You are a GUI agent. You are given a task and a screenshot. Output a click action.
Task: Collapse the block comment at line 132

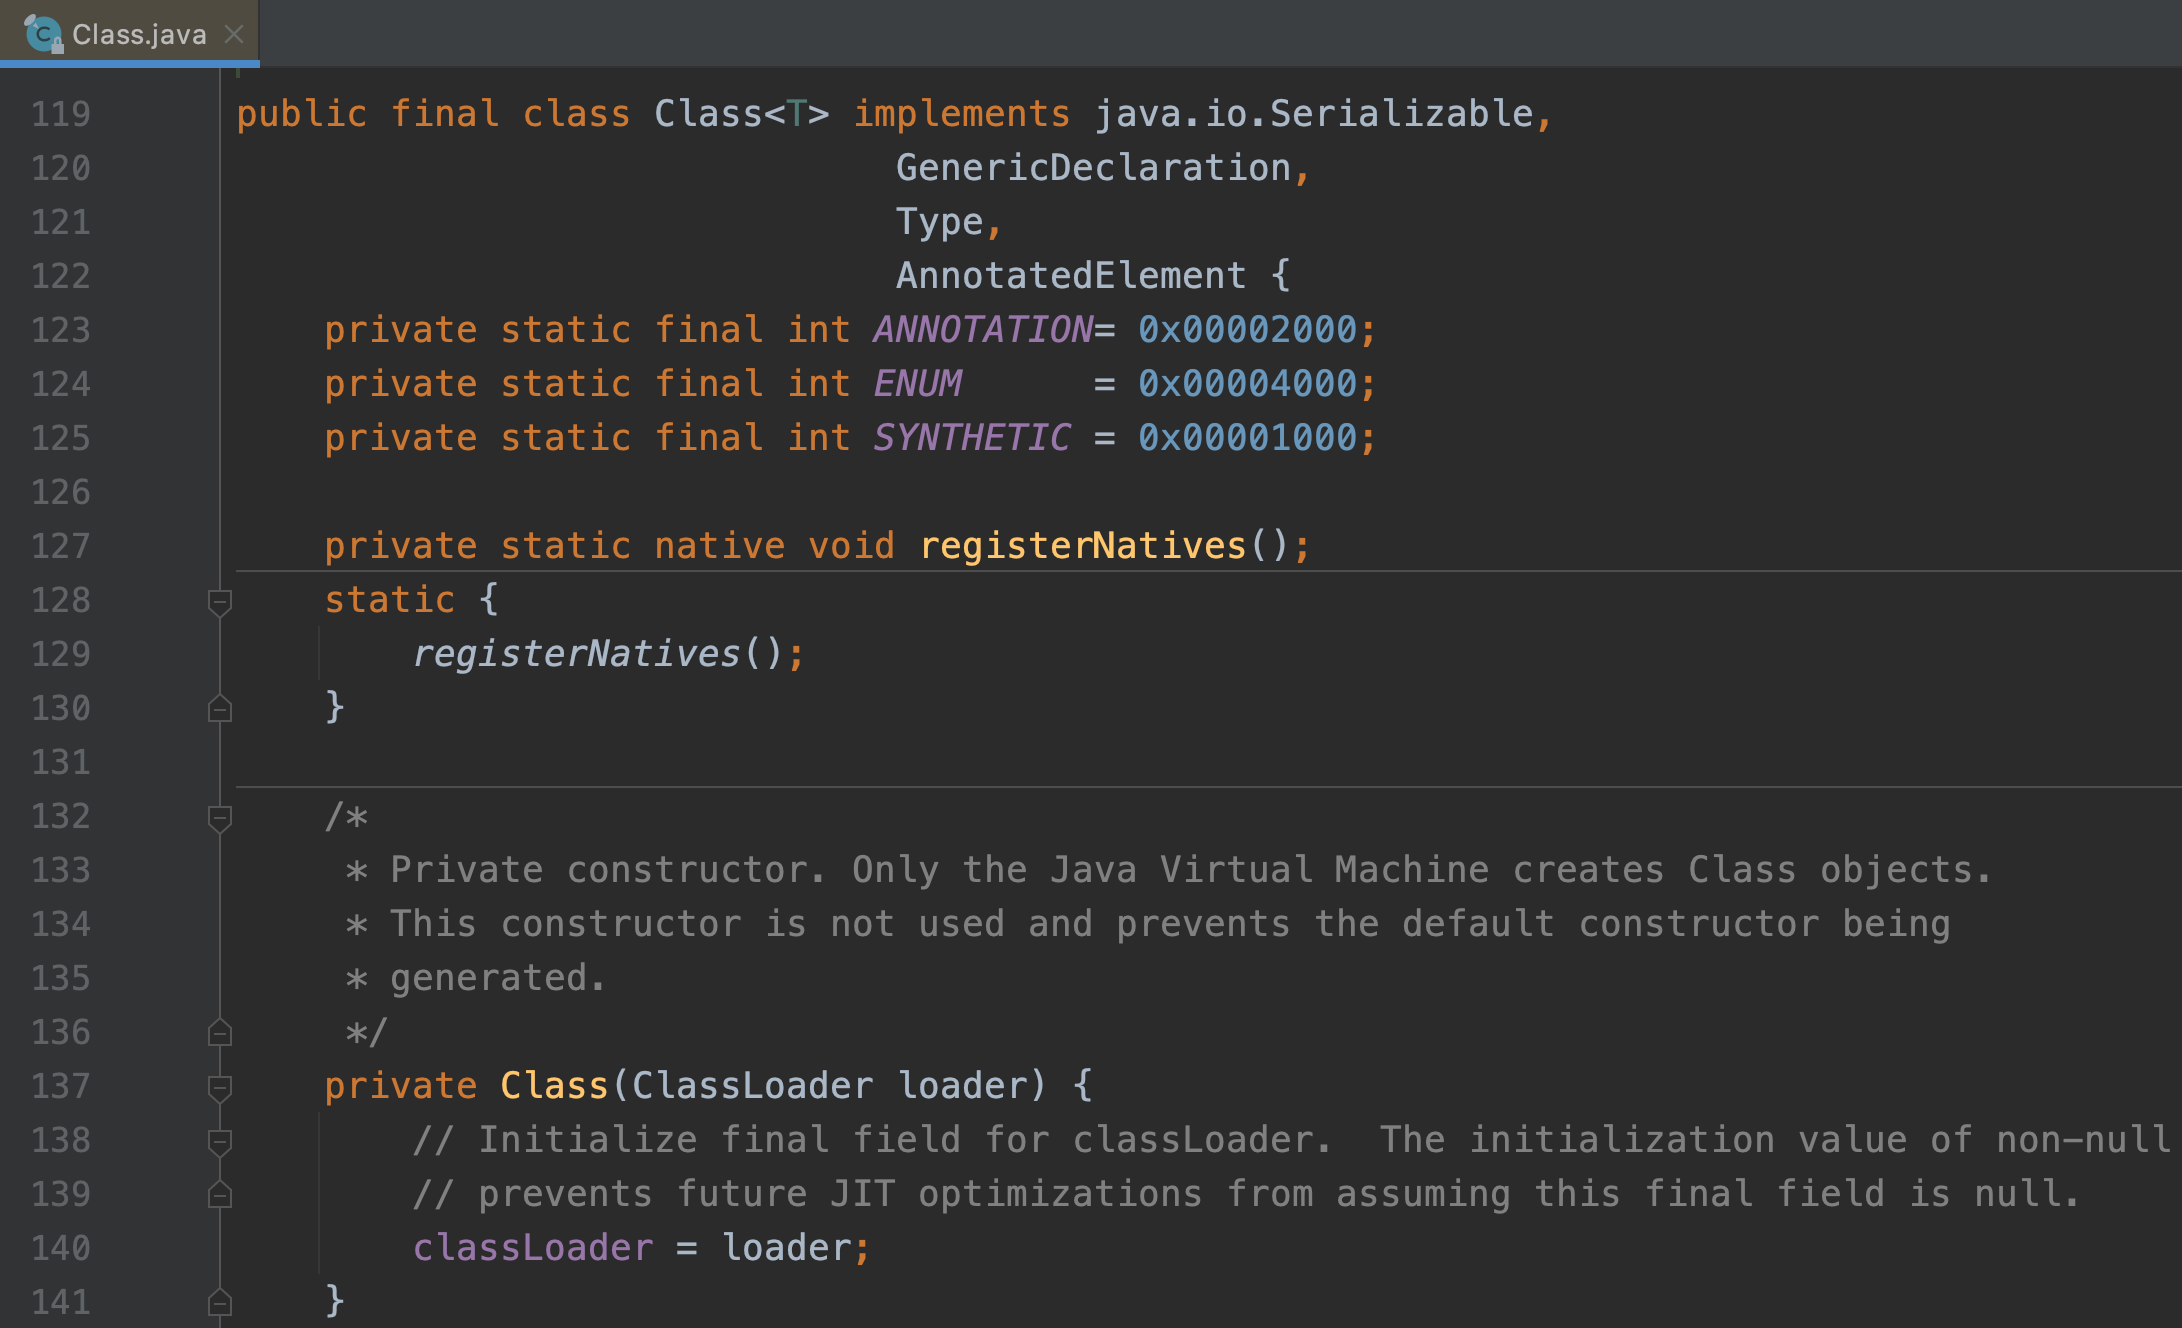pos(220,817)
